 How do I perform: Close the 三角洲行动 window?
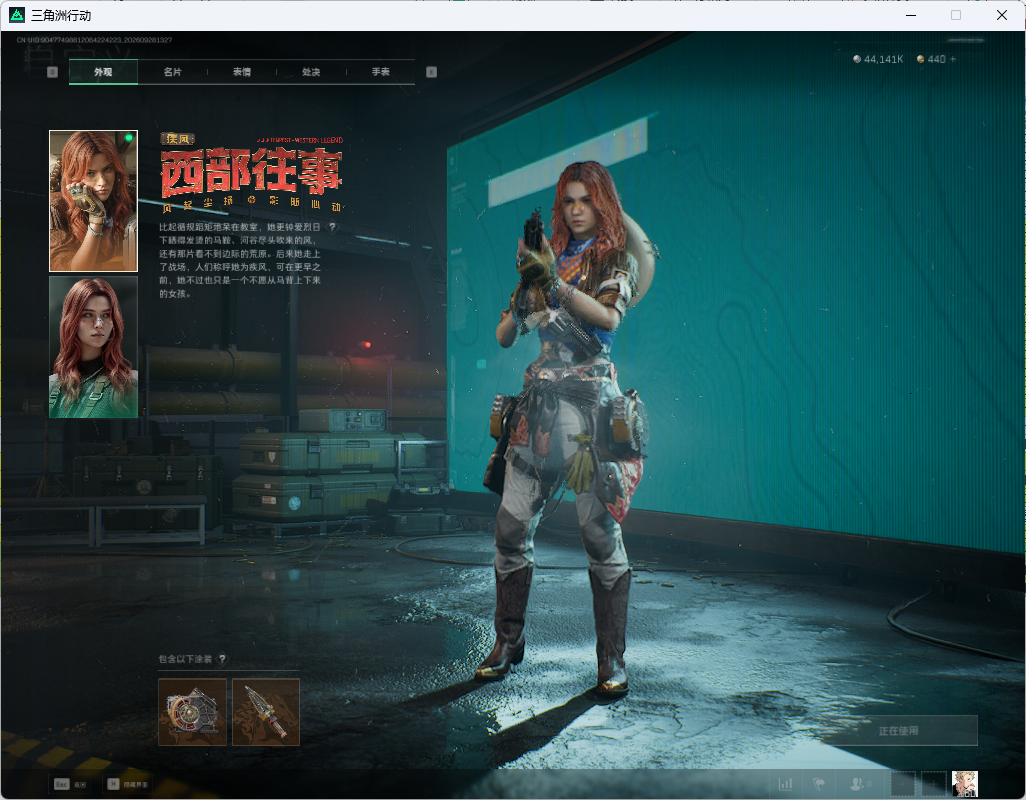[1002, 15]
